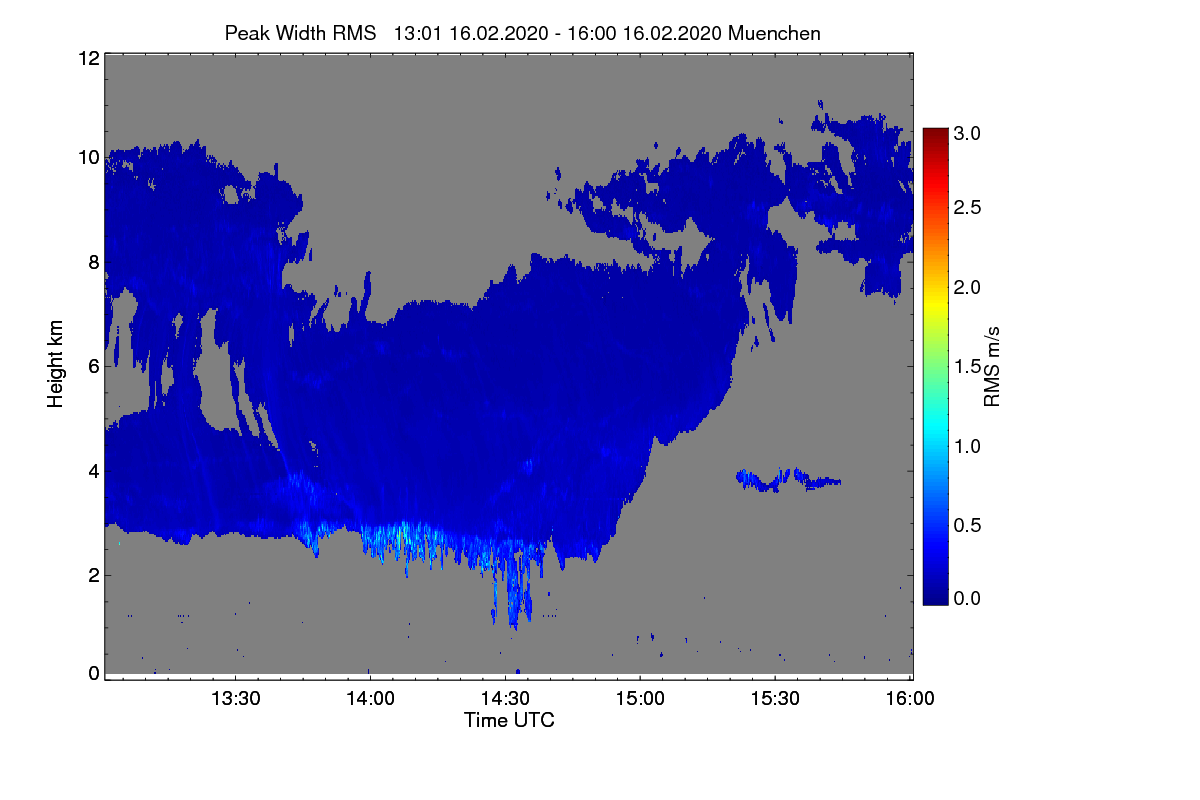Click the "RMS m/s" colorbar label
Viewport: 1200px width, 800px height.
coord(991,366)
